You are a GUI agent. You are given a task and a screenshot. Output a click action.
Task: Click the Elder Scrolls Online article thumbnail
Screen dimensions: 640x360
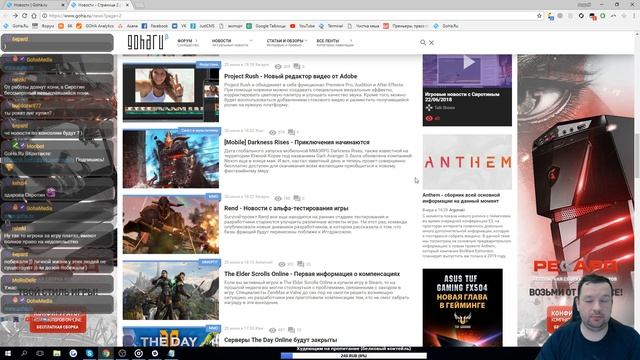(171, 290)
